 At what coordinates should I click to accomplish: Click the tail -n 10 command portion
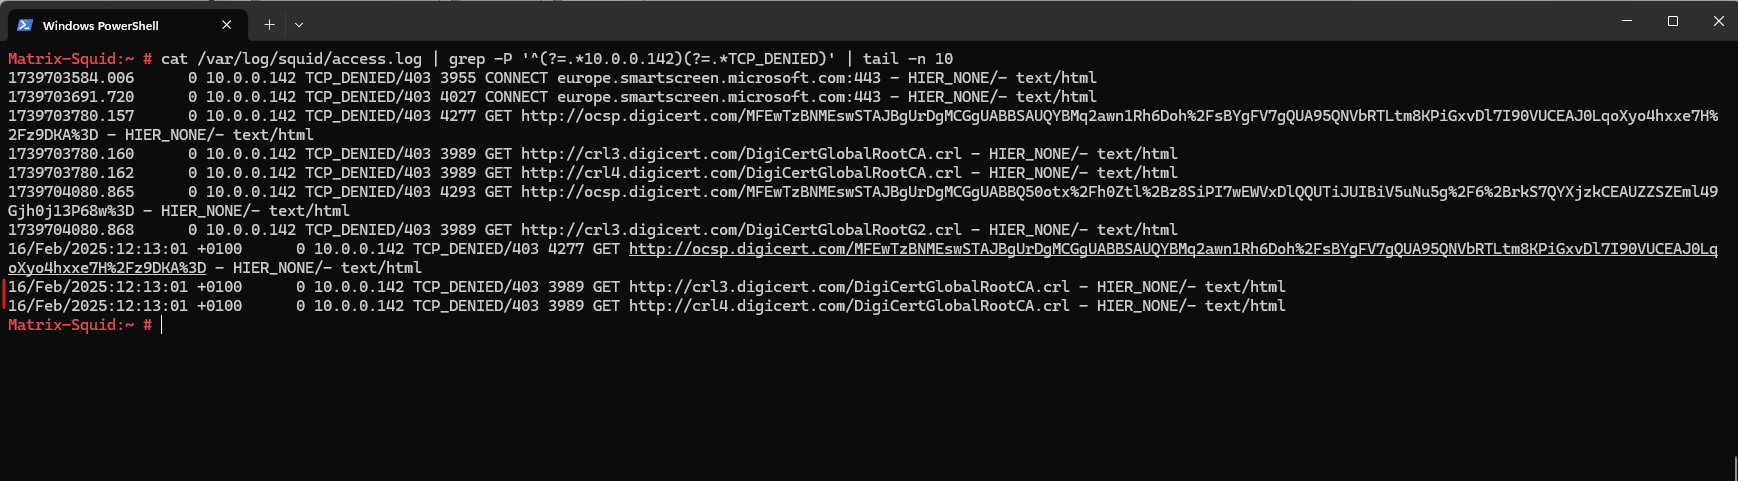point(908,59)
